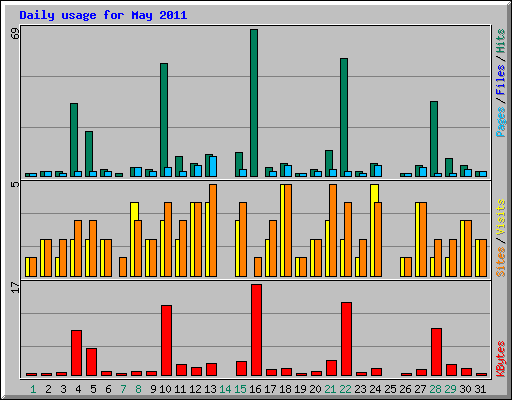Click the '17' y-axis value of bottom chart

click(x=15, y=287)
